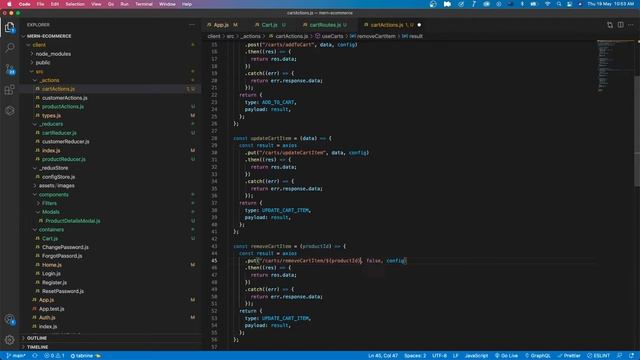Open the Search view in activity bar
The height and width of the screenshot is (360, 640).
pyautogui.click(x=10, y=48)
